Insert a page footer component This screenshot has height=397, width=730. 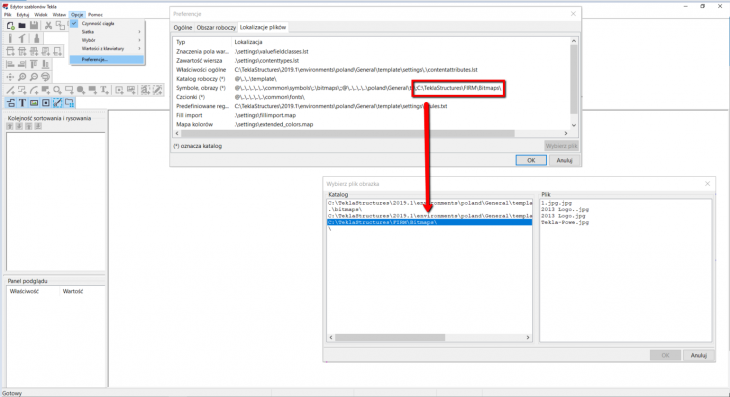(46, 51)
